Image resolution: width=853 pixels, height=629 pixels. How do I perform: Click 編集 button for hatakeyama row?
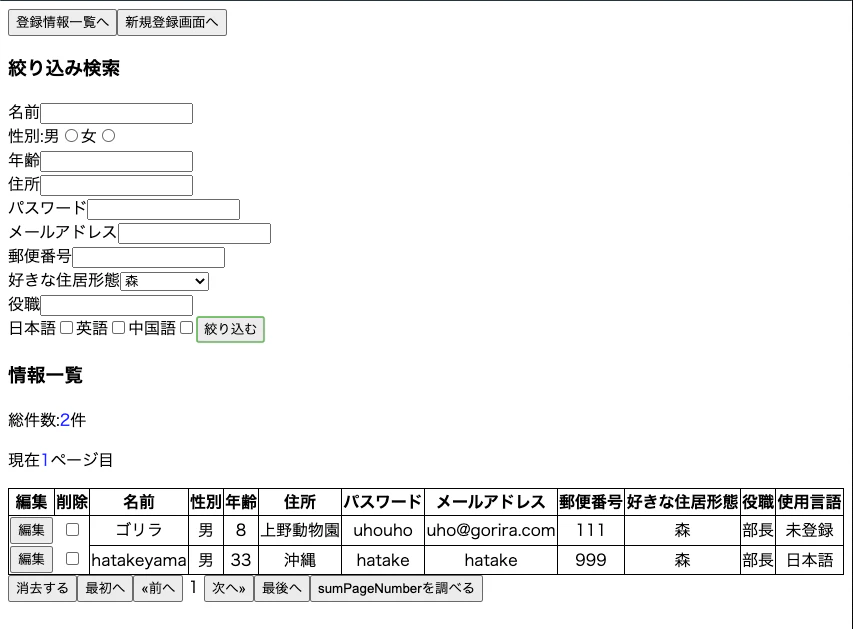pyautogui.click(x=32, y=559)
